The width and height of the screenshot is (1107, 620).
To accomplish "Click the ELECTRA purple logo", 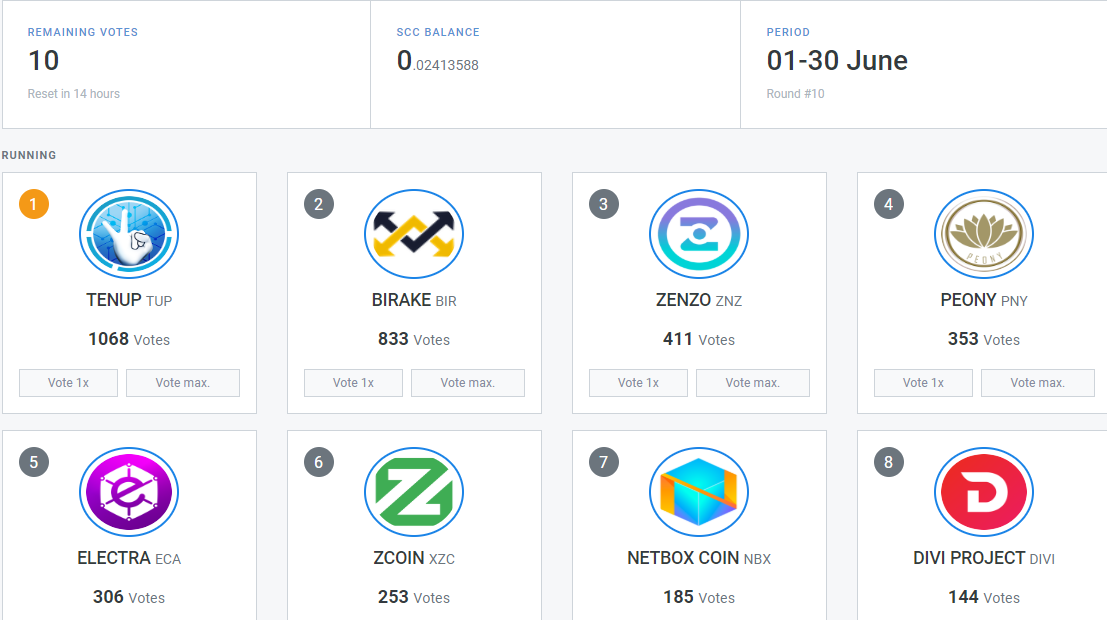I will tap(129, 492).
